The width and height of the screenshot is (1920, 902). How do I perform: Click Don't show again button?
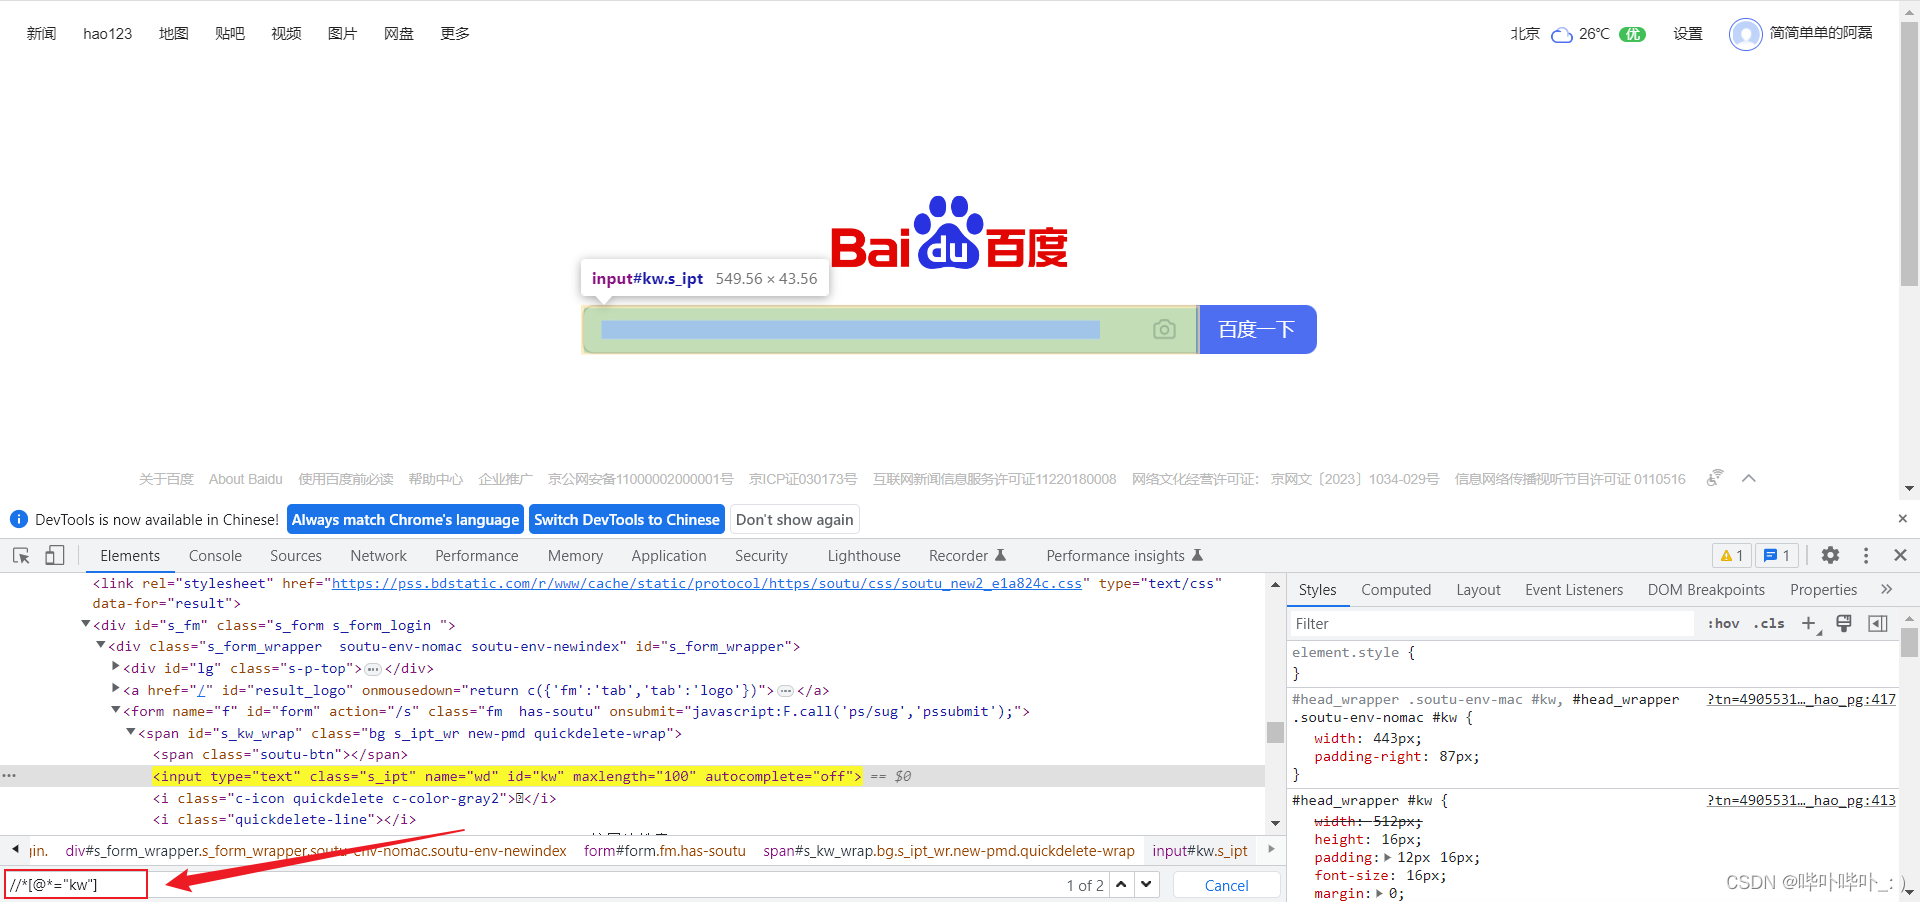(x=795, y=519)
